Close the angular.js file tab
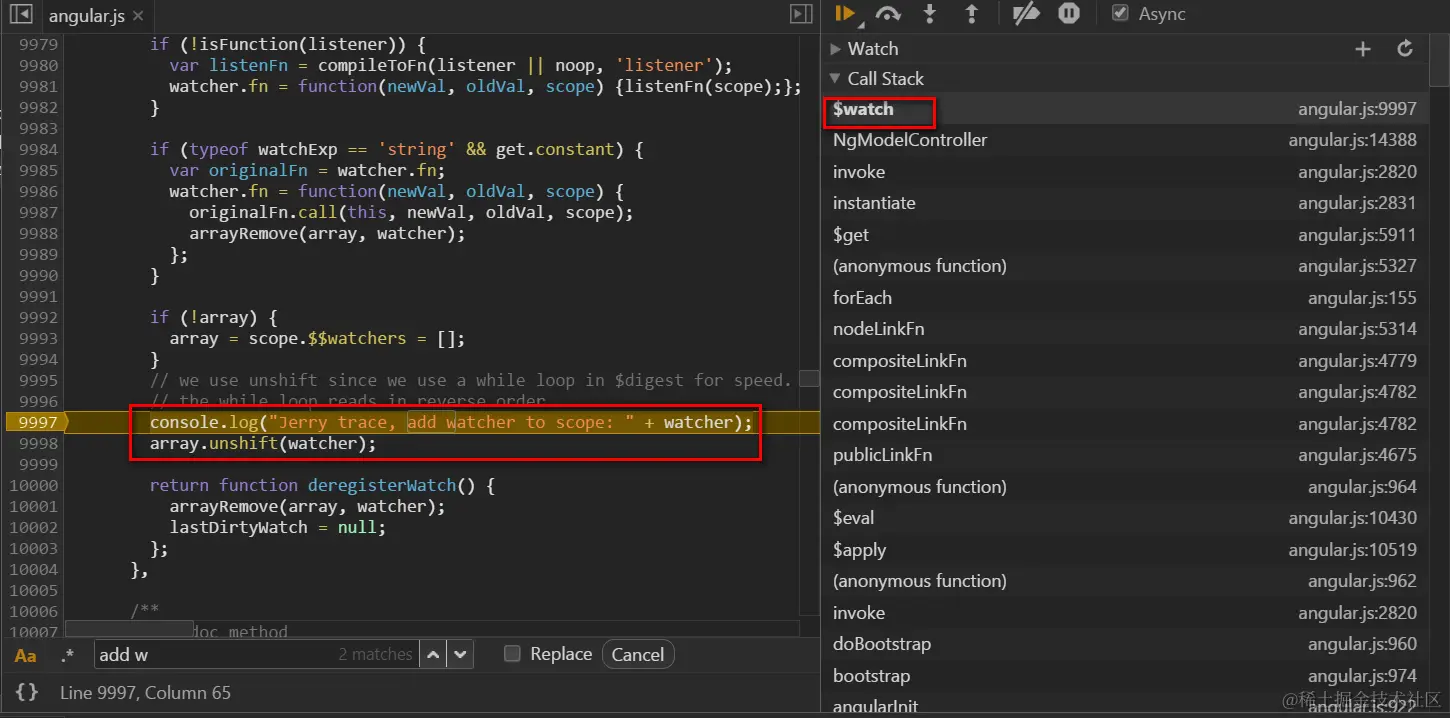The height and width of the screenshot is (718, 1450). pyautogui.click(x=138, y=16)
